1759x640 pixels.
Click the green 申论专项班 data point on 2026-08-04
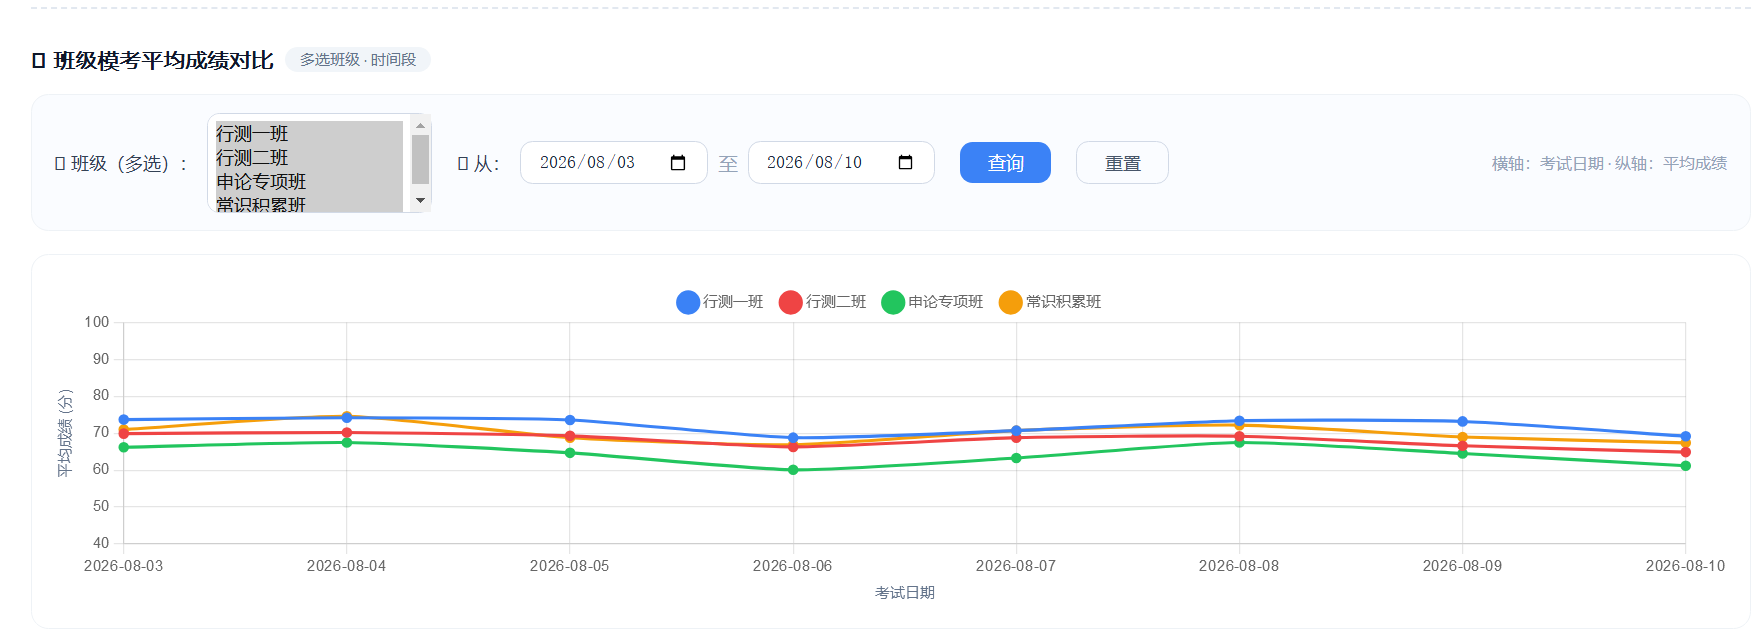click(x=347, y=442)
